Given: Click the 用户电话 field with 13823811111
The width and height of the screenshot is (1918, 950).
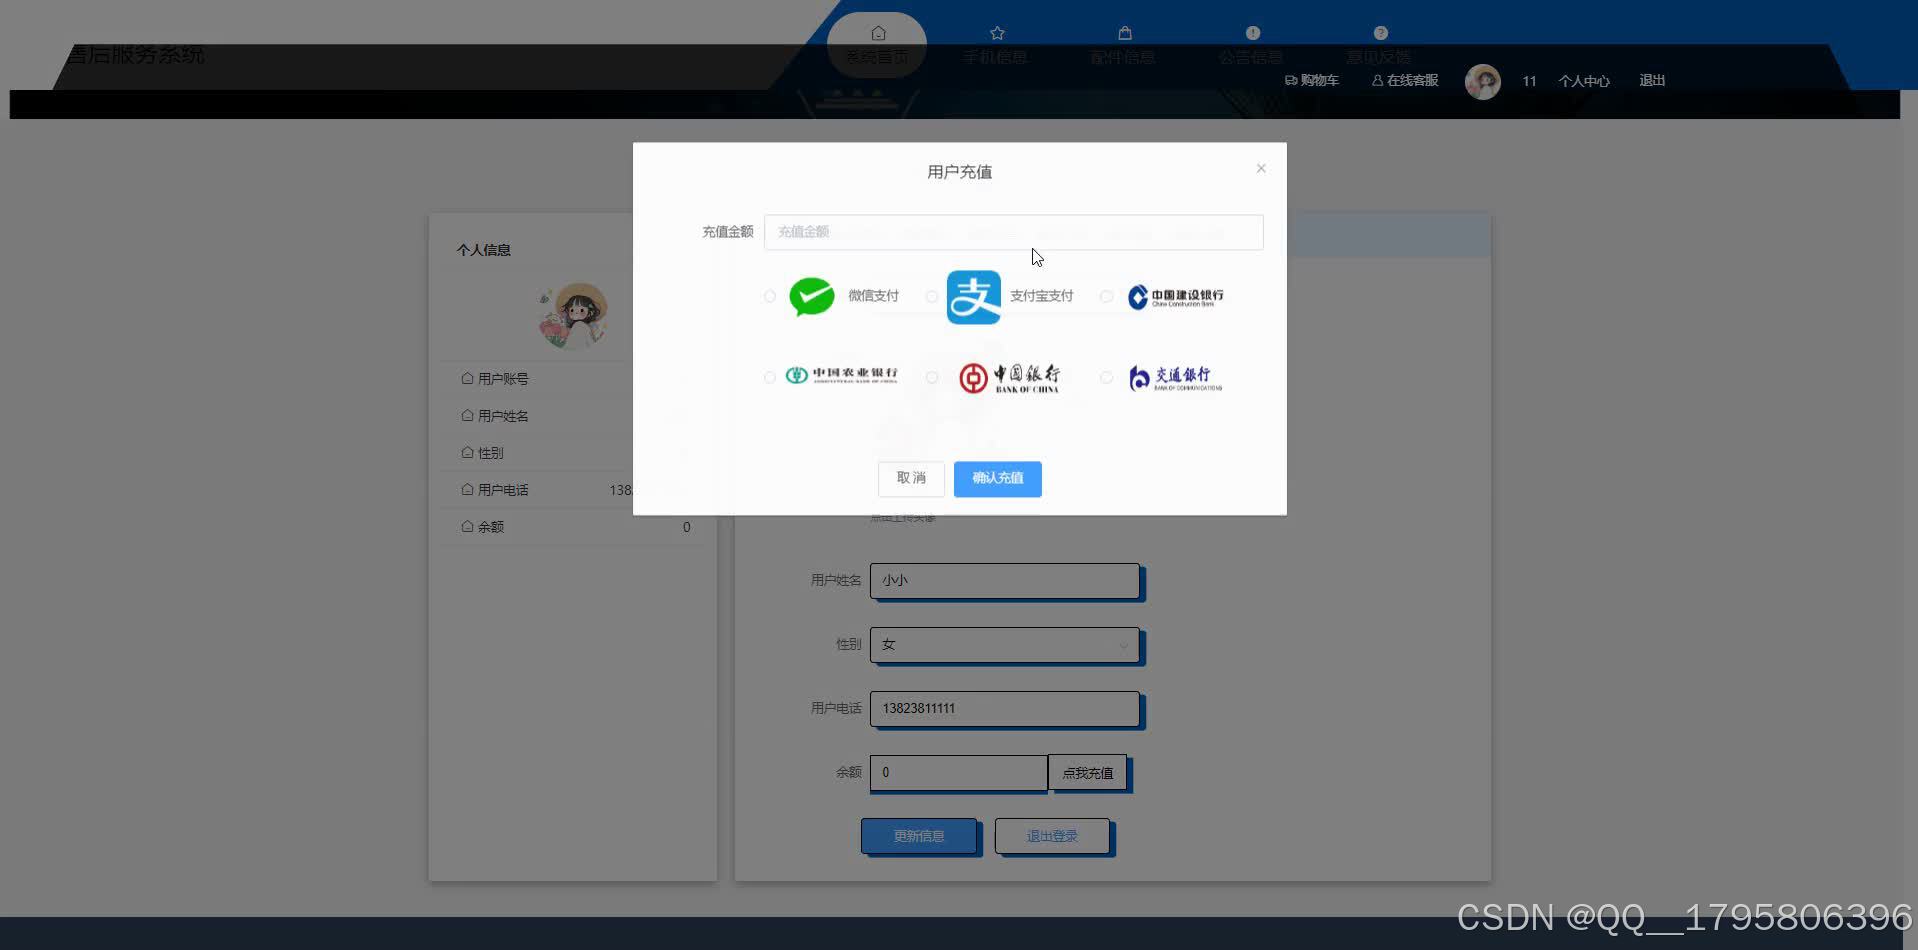Looking at the screenshot, I should tap(1005, 709).
